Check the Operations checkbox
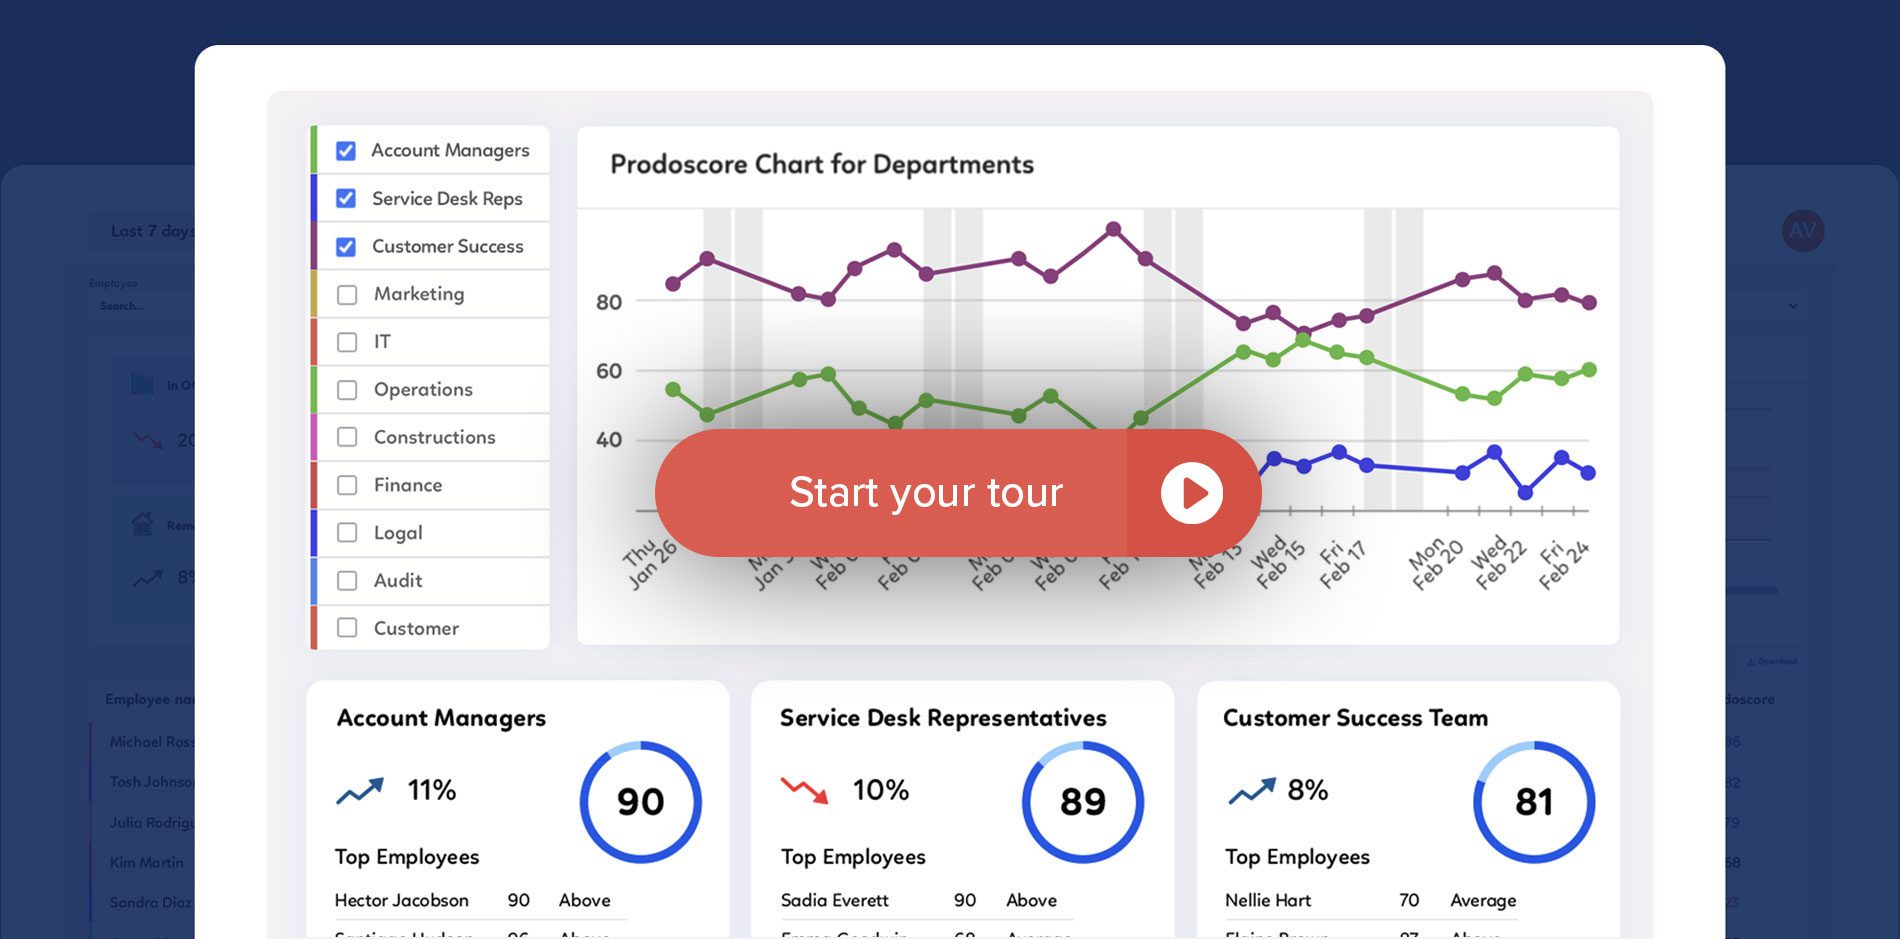Screen dimensions: 1900x939 tap(347, 390)
